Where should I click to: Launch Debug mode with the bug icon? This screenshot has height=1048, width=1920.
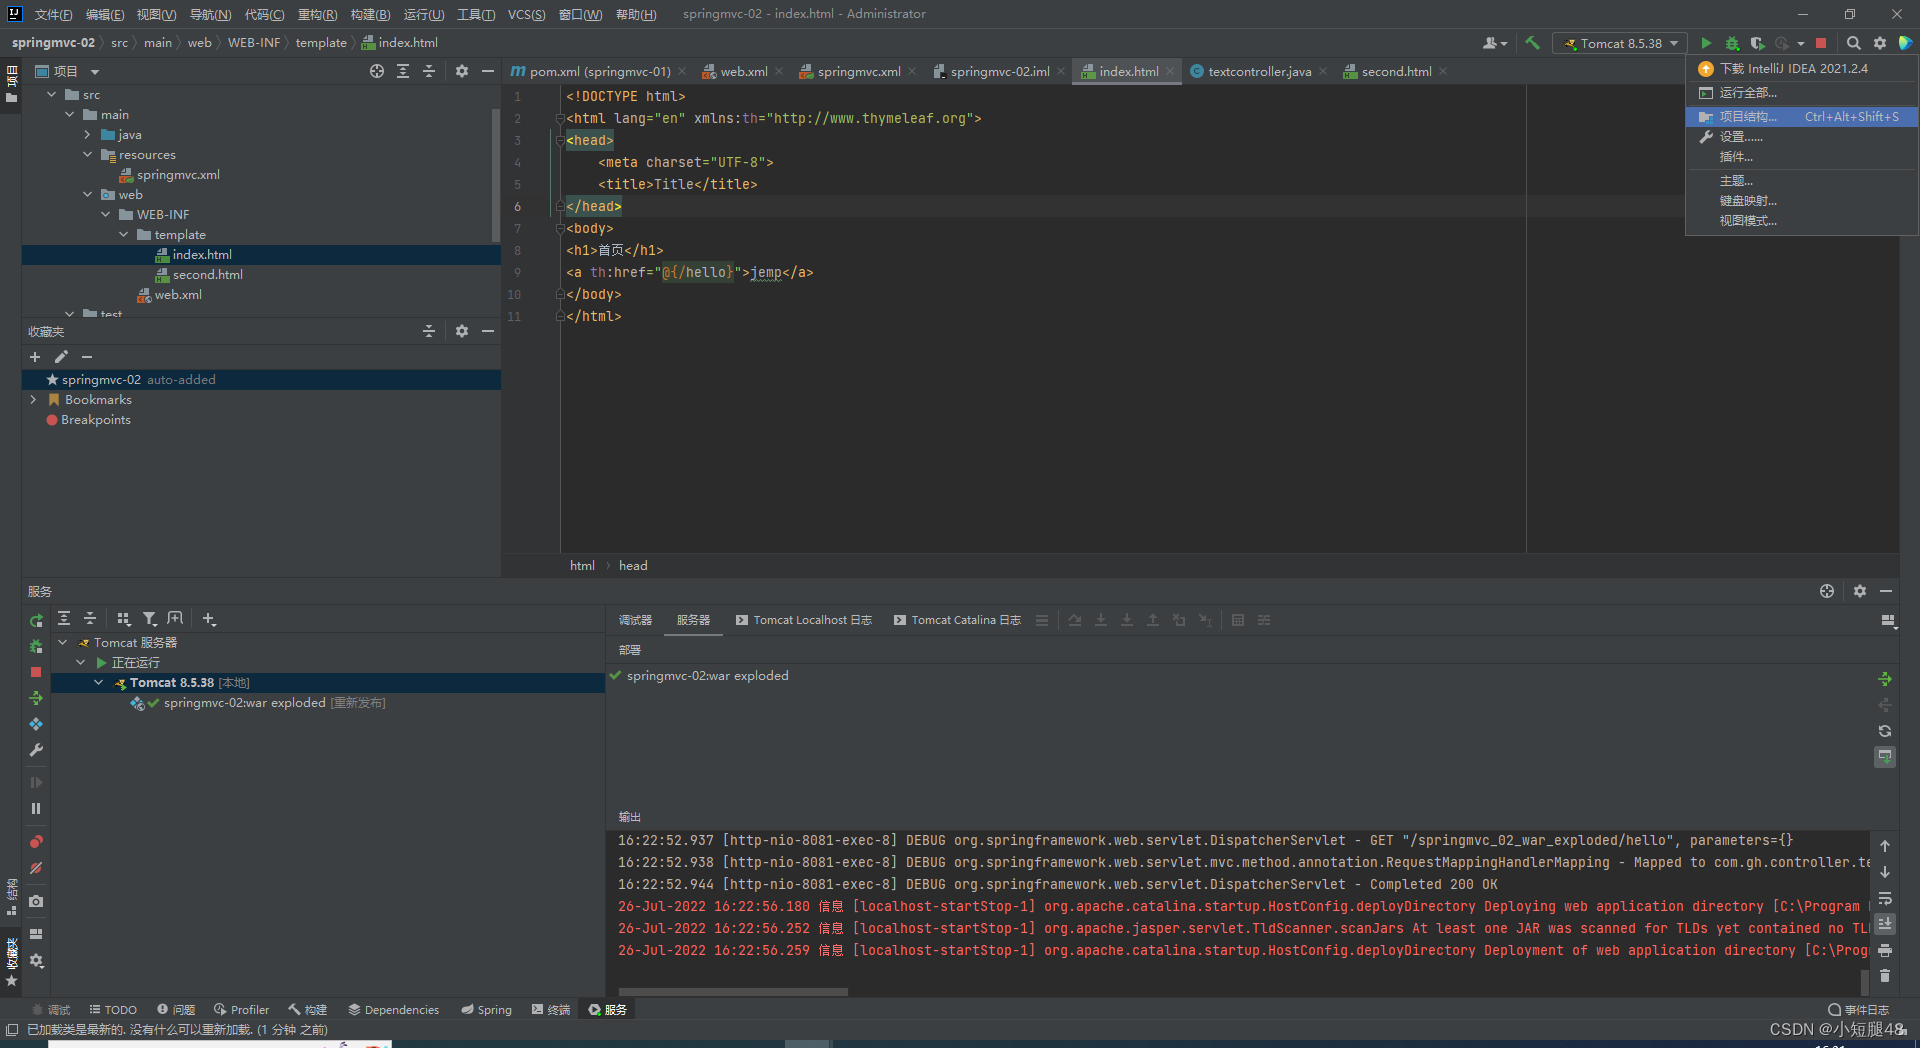tap(1732, 43)
